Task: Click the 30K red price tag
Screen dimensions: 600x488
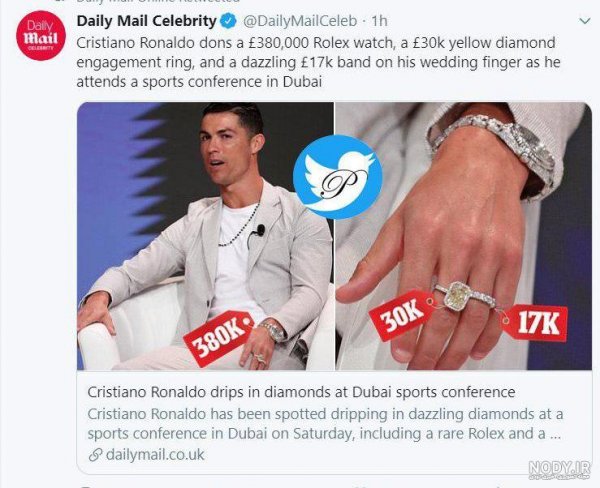Action: tap(402, 315)
